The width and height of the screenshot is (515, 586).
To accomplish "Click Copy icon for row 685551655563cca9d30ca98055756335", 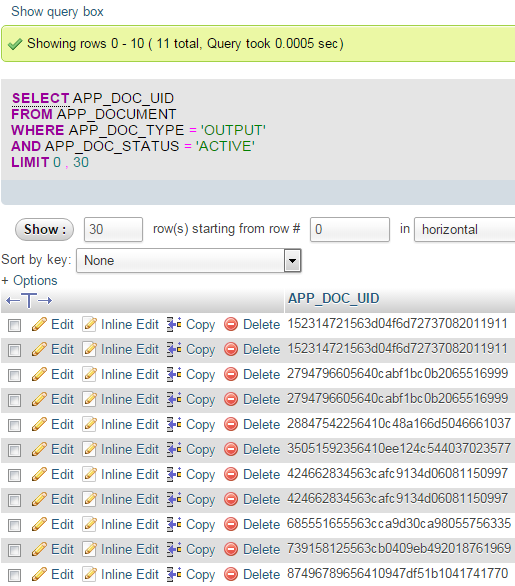I will tap(174, 524).
